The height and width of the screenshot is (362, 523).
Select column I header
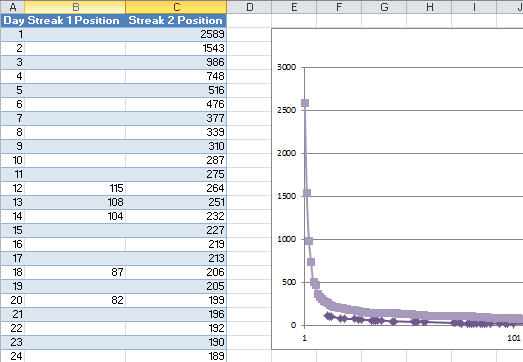(x=474, y=7)
